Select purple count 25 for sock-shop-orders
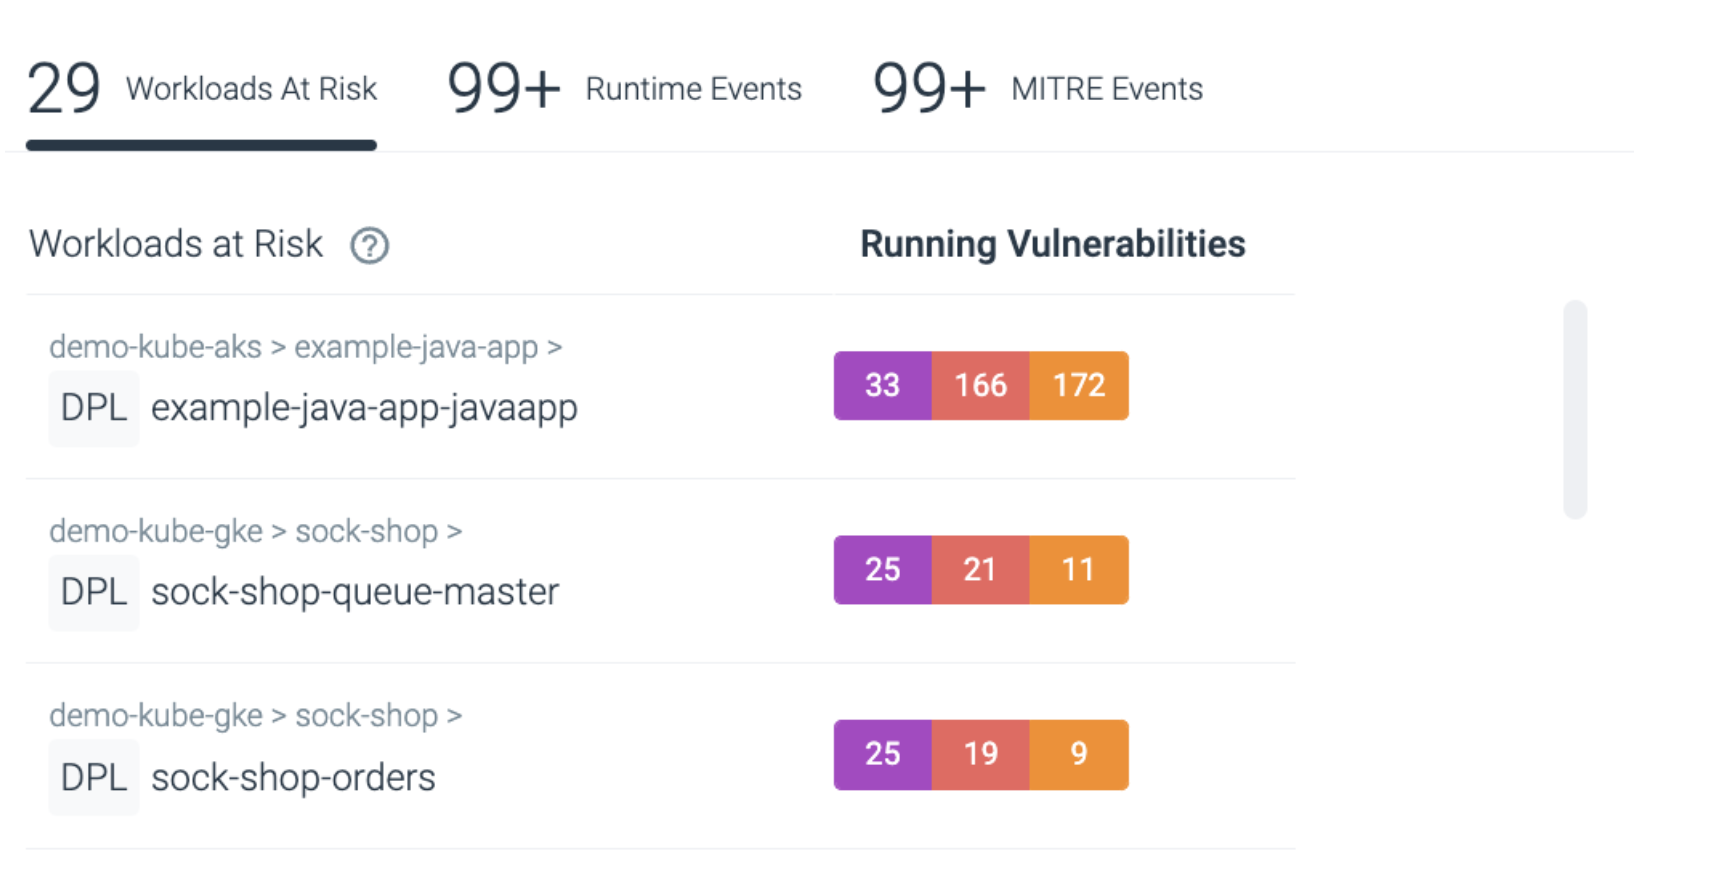This screenshot has width=1734, height=882. coord(883,754)
